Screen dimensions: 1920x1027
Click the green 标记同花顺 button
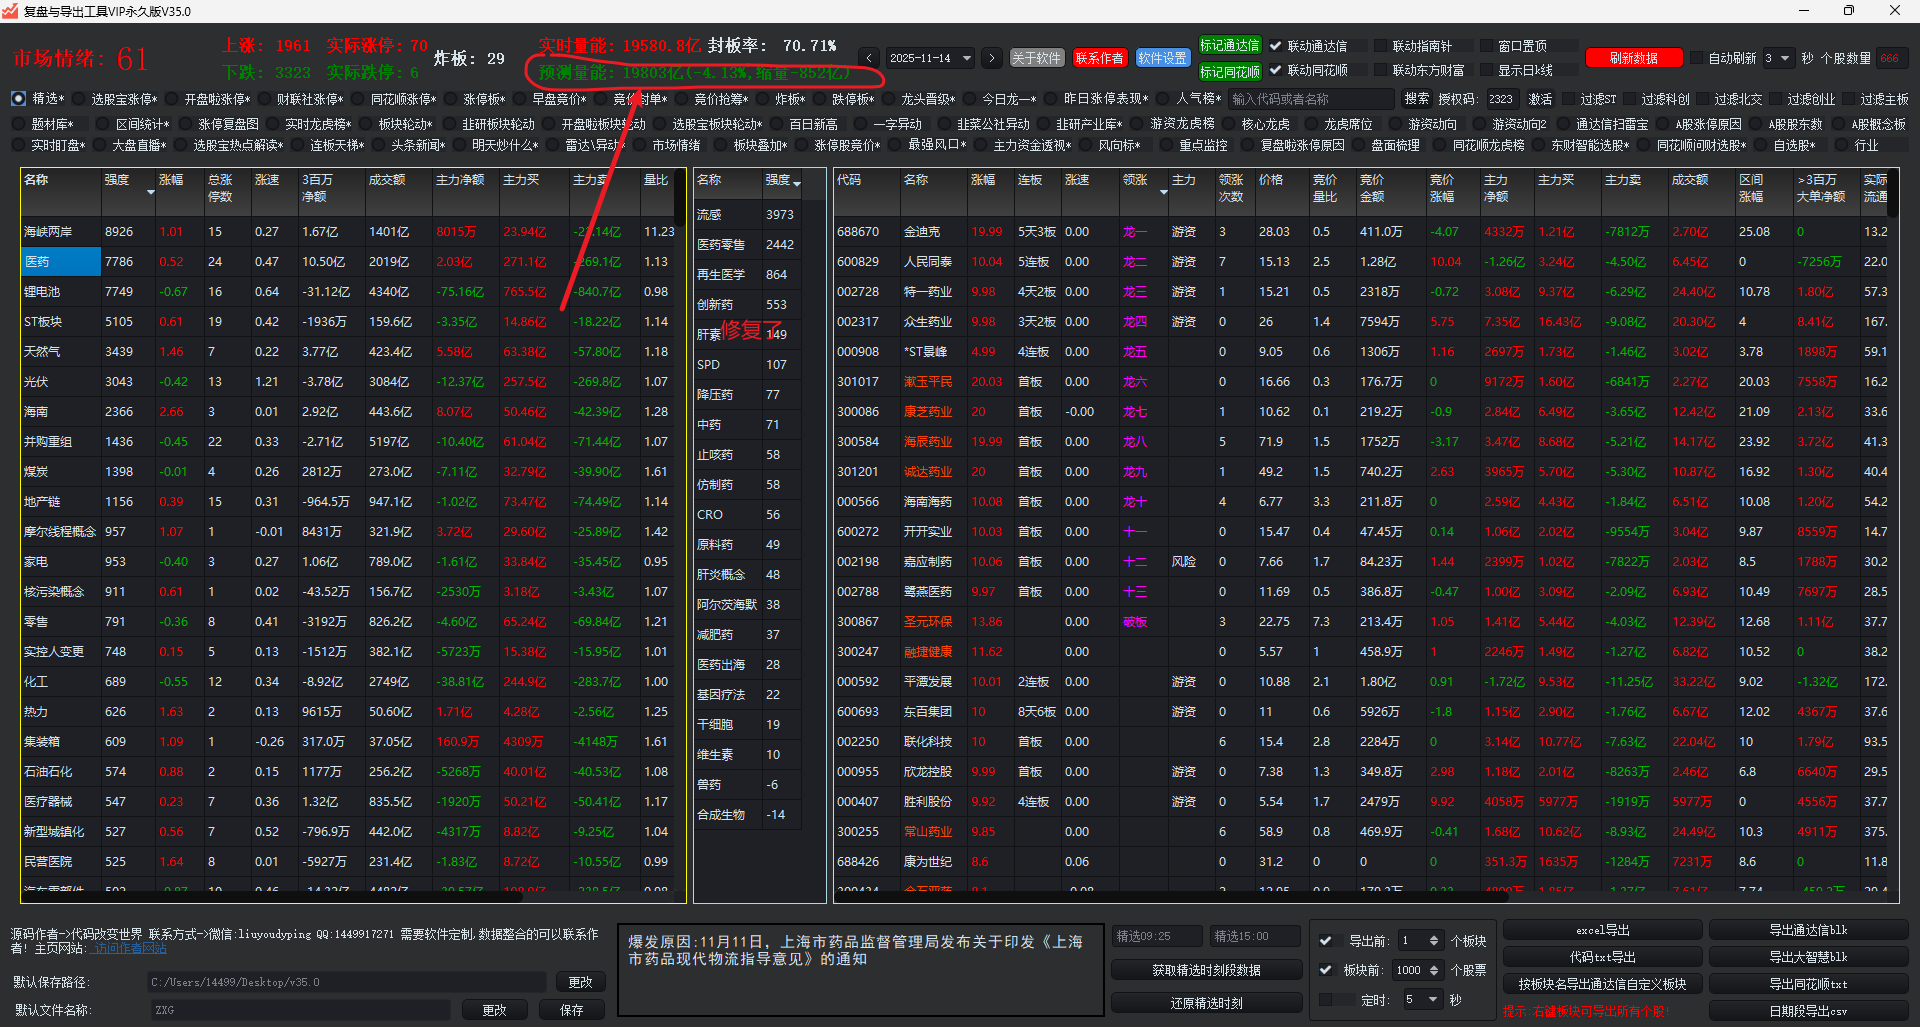(x=1230, y=71)
